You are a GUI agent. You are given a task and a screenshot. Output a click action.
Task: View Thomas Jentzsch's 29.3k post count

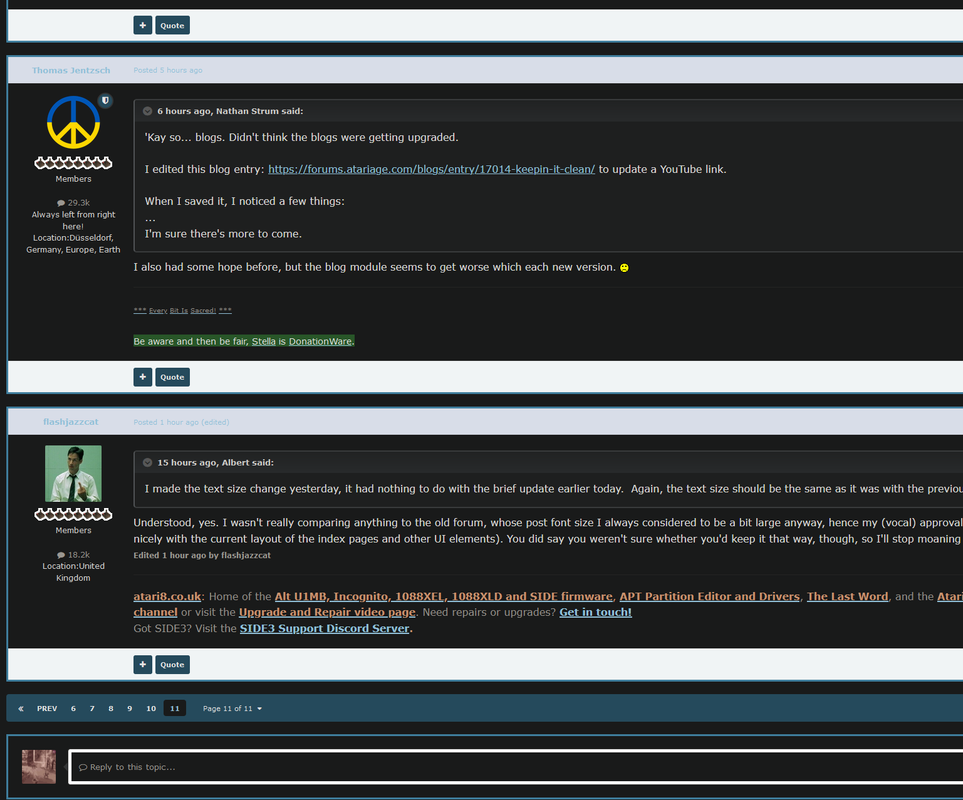point(73,203)
